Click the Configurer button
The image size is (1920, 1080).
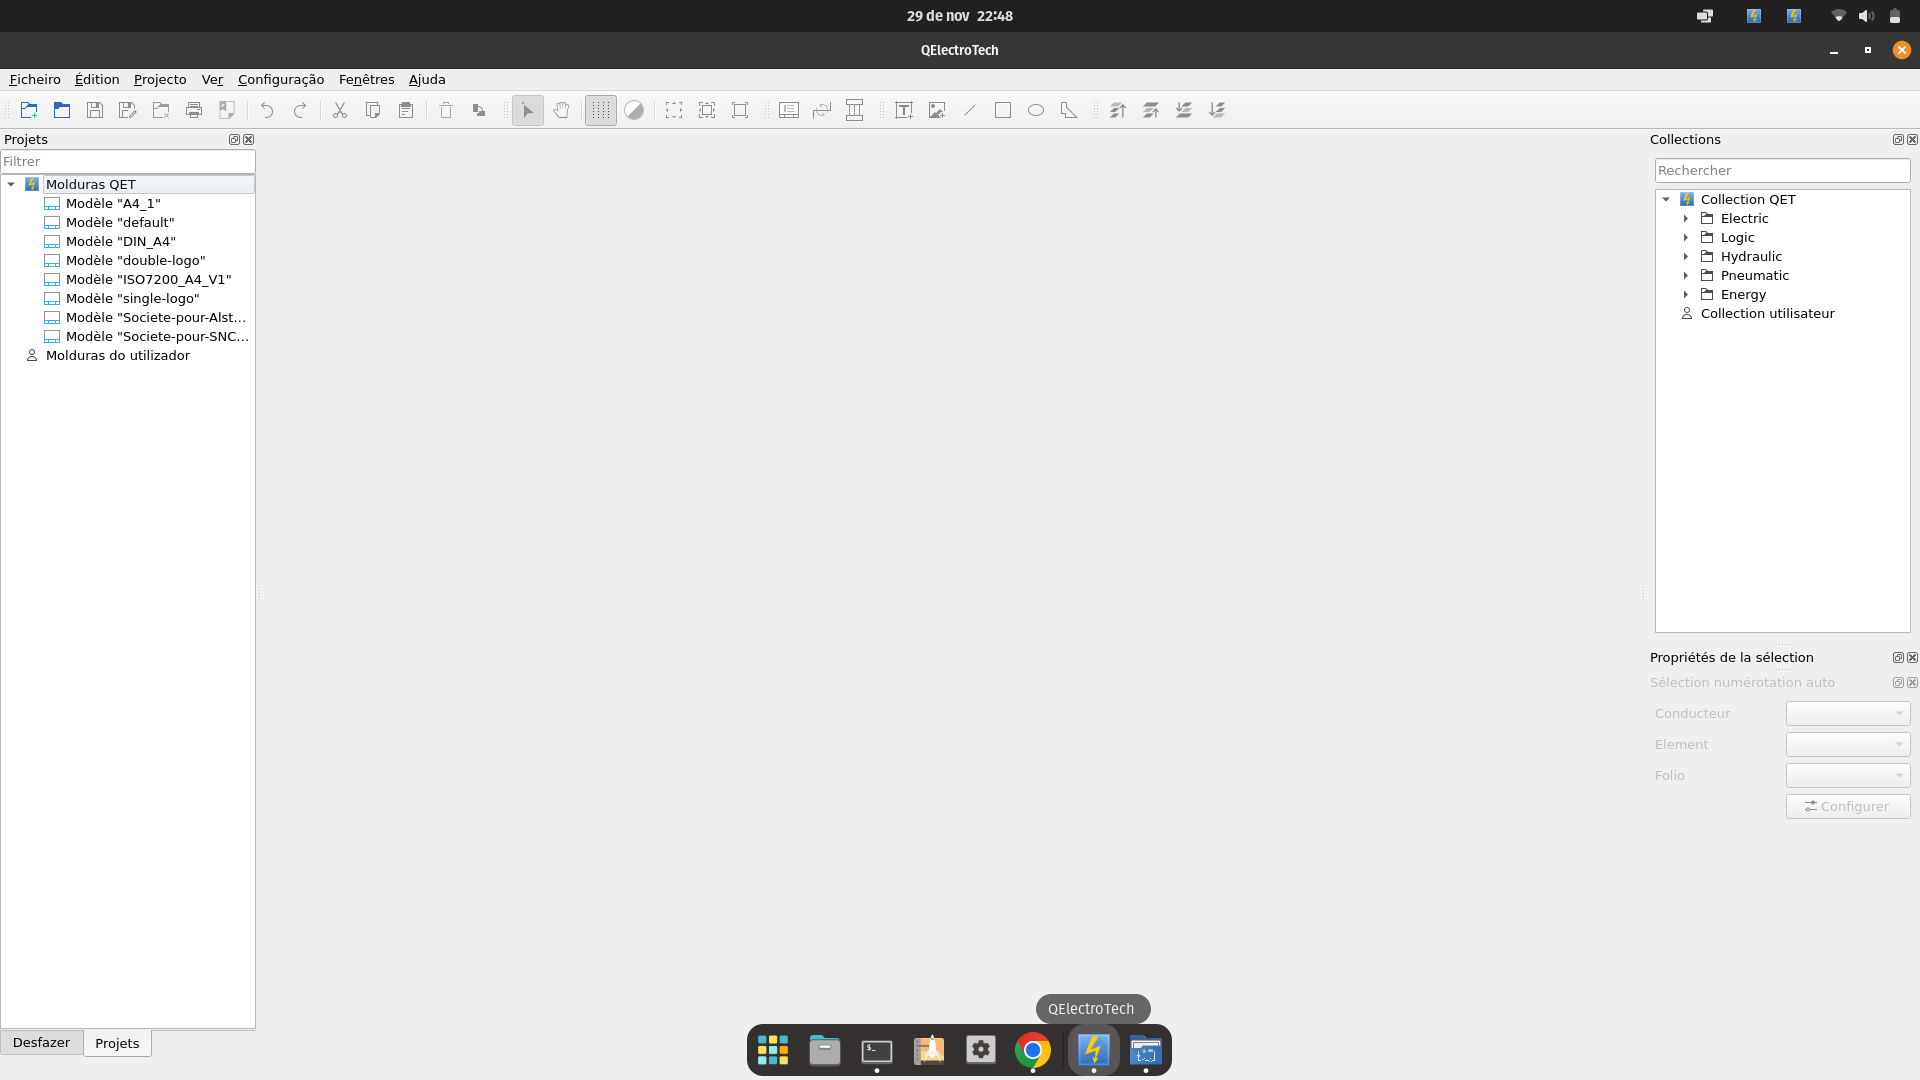(1847, 806)
